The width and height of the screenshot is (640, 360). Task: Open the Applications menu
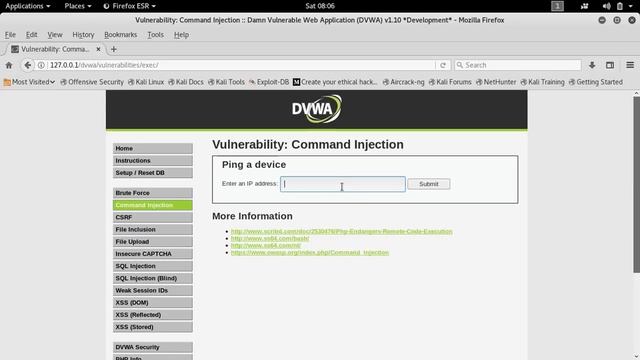pos(28,6)
